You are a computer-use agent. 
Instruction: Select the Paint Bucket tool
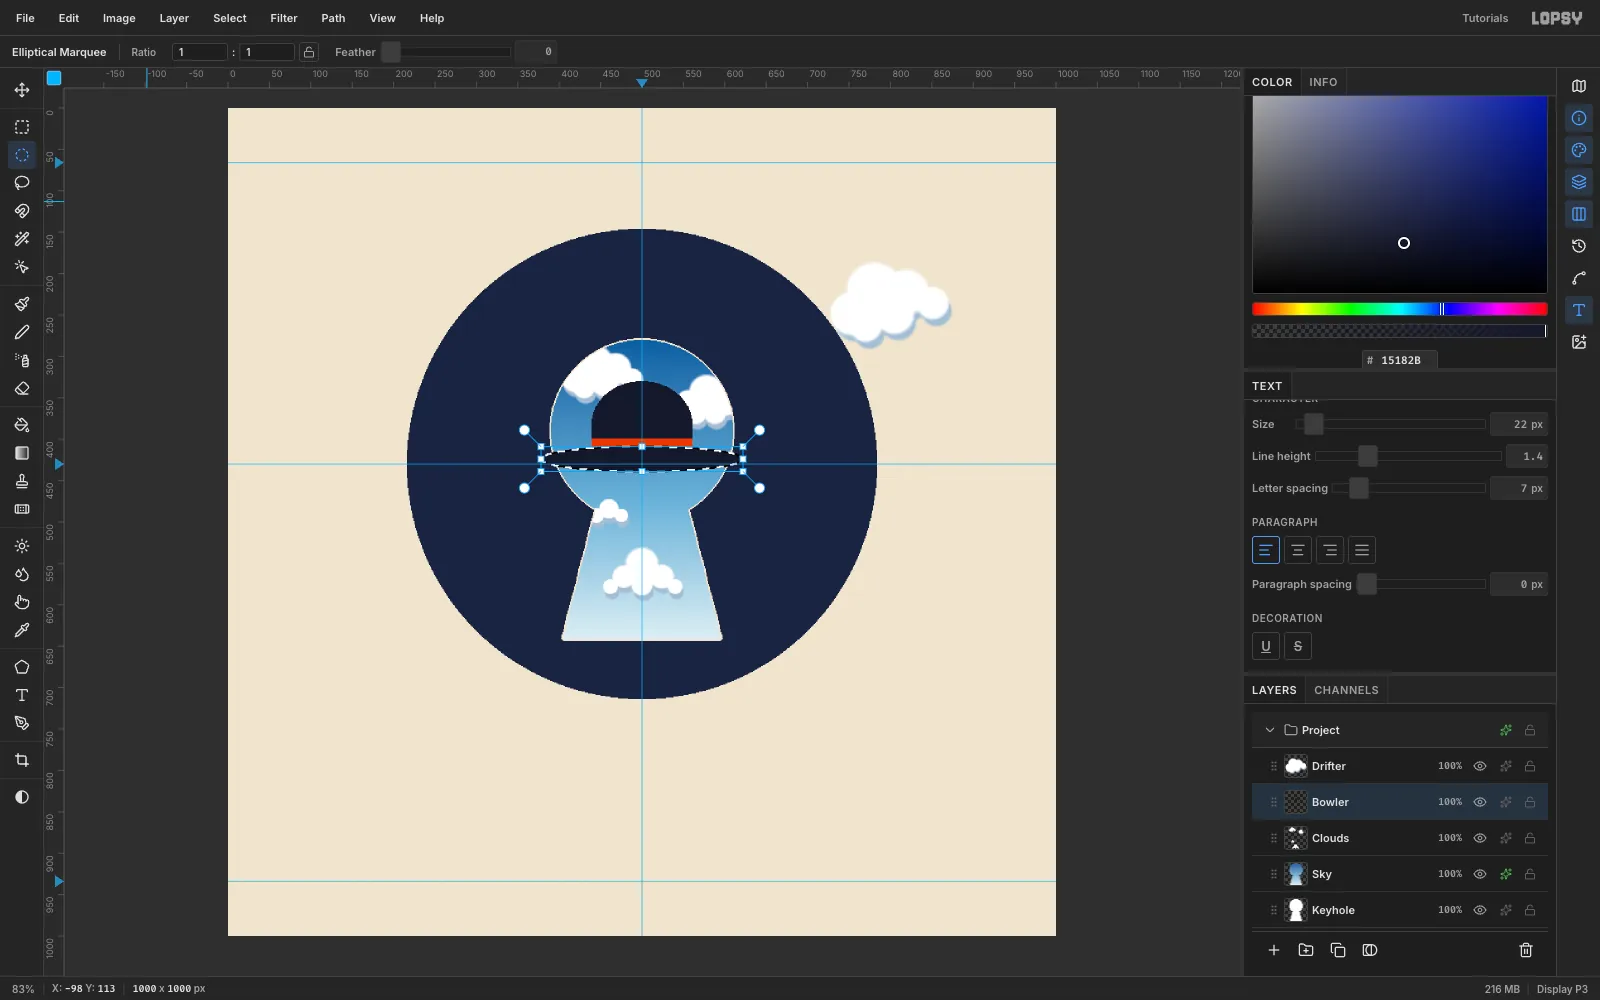pyautogui.click(x=22, y=425)
